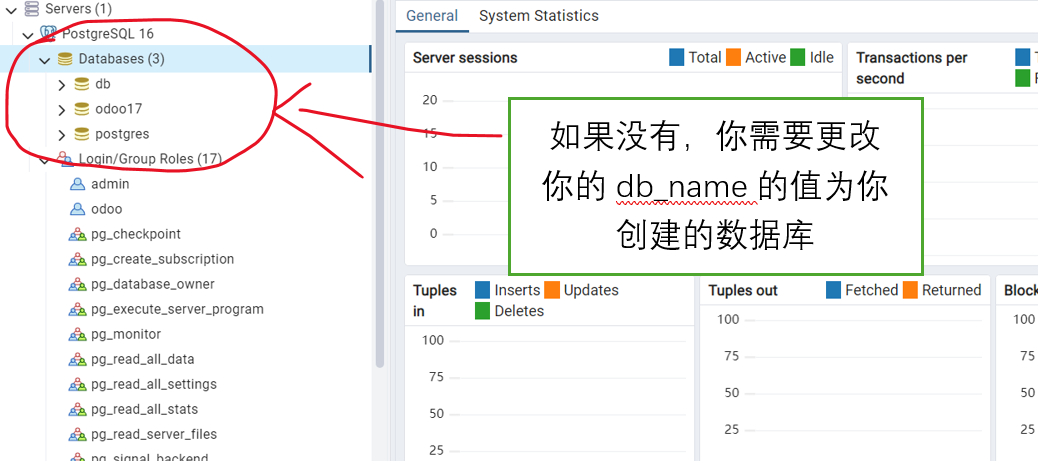
Task: Select the PostgreSQL 16 server label
Action: (x=108, y=34)
